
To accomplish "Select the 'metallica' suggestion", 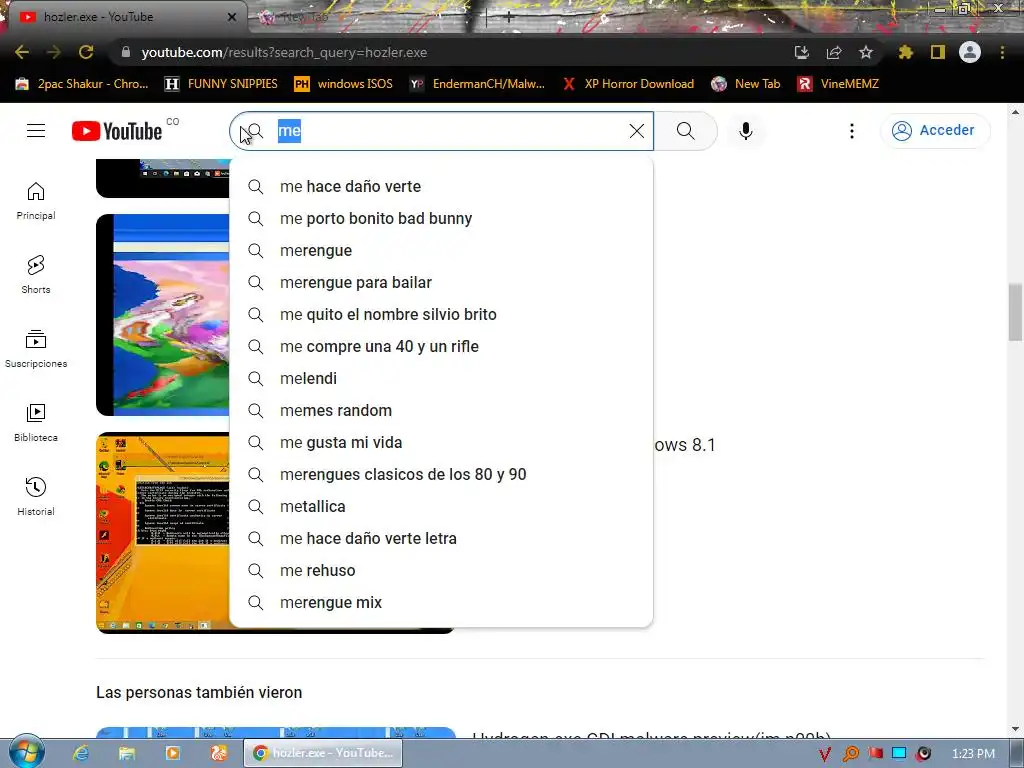I will 441,506.
